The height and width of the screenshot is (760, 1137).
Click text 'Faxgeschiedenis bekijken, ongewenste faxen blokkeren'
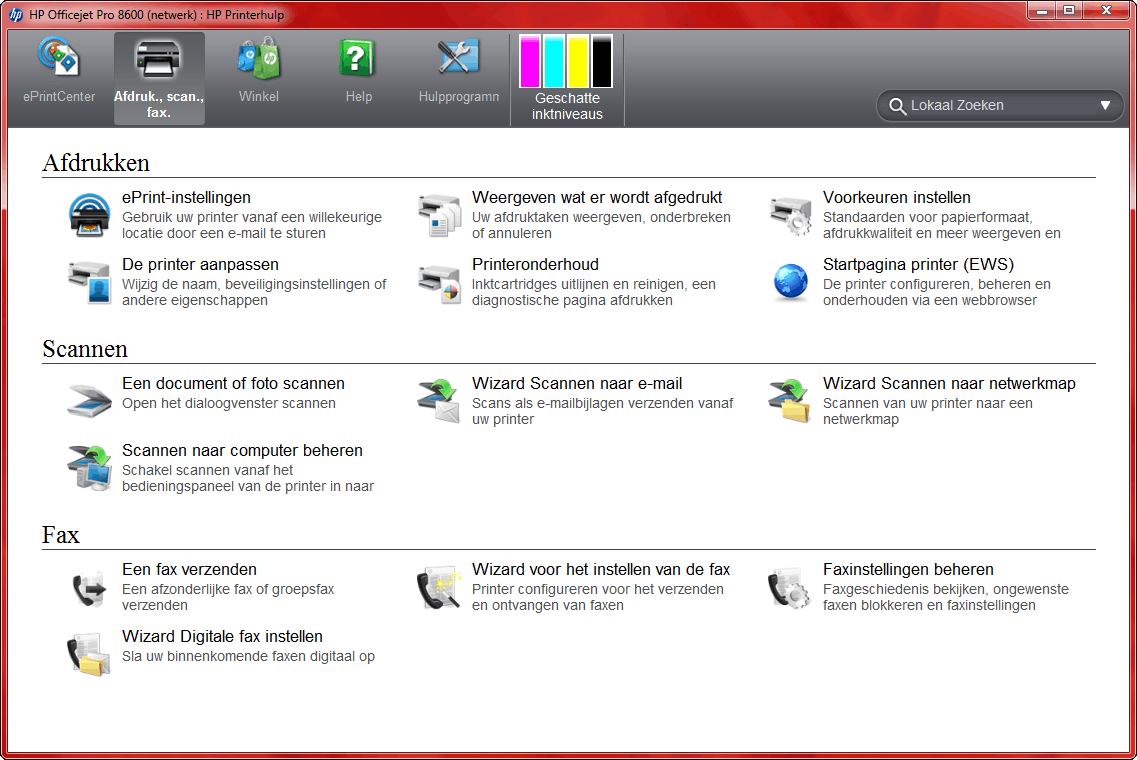(946, 597)
